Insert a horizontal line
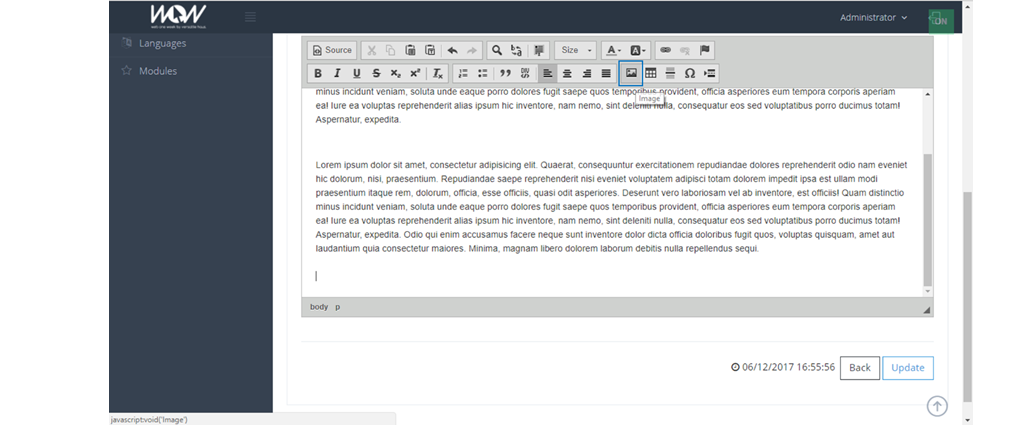Image resolution: width=1034 pixels, height=429 pixels. click(x=670, y=73)
